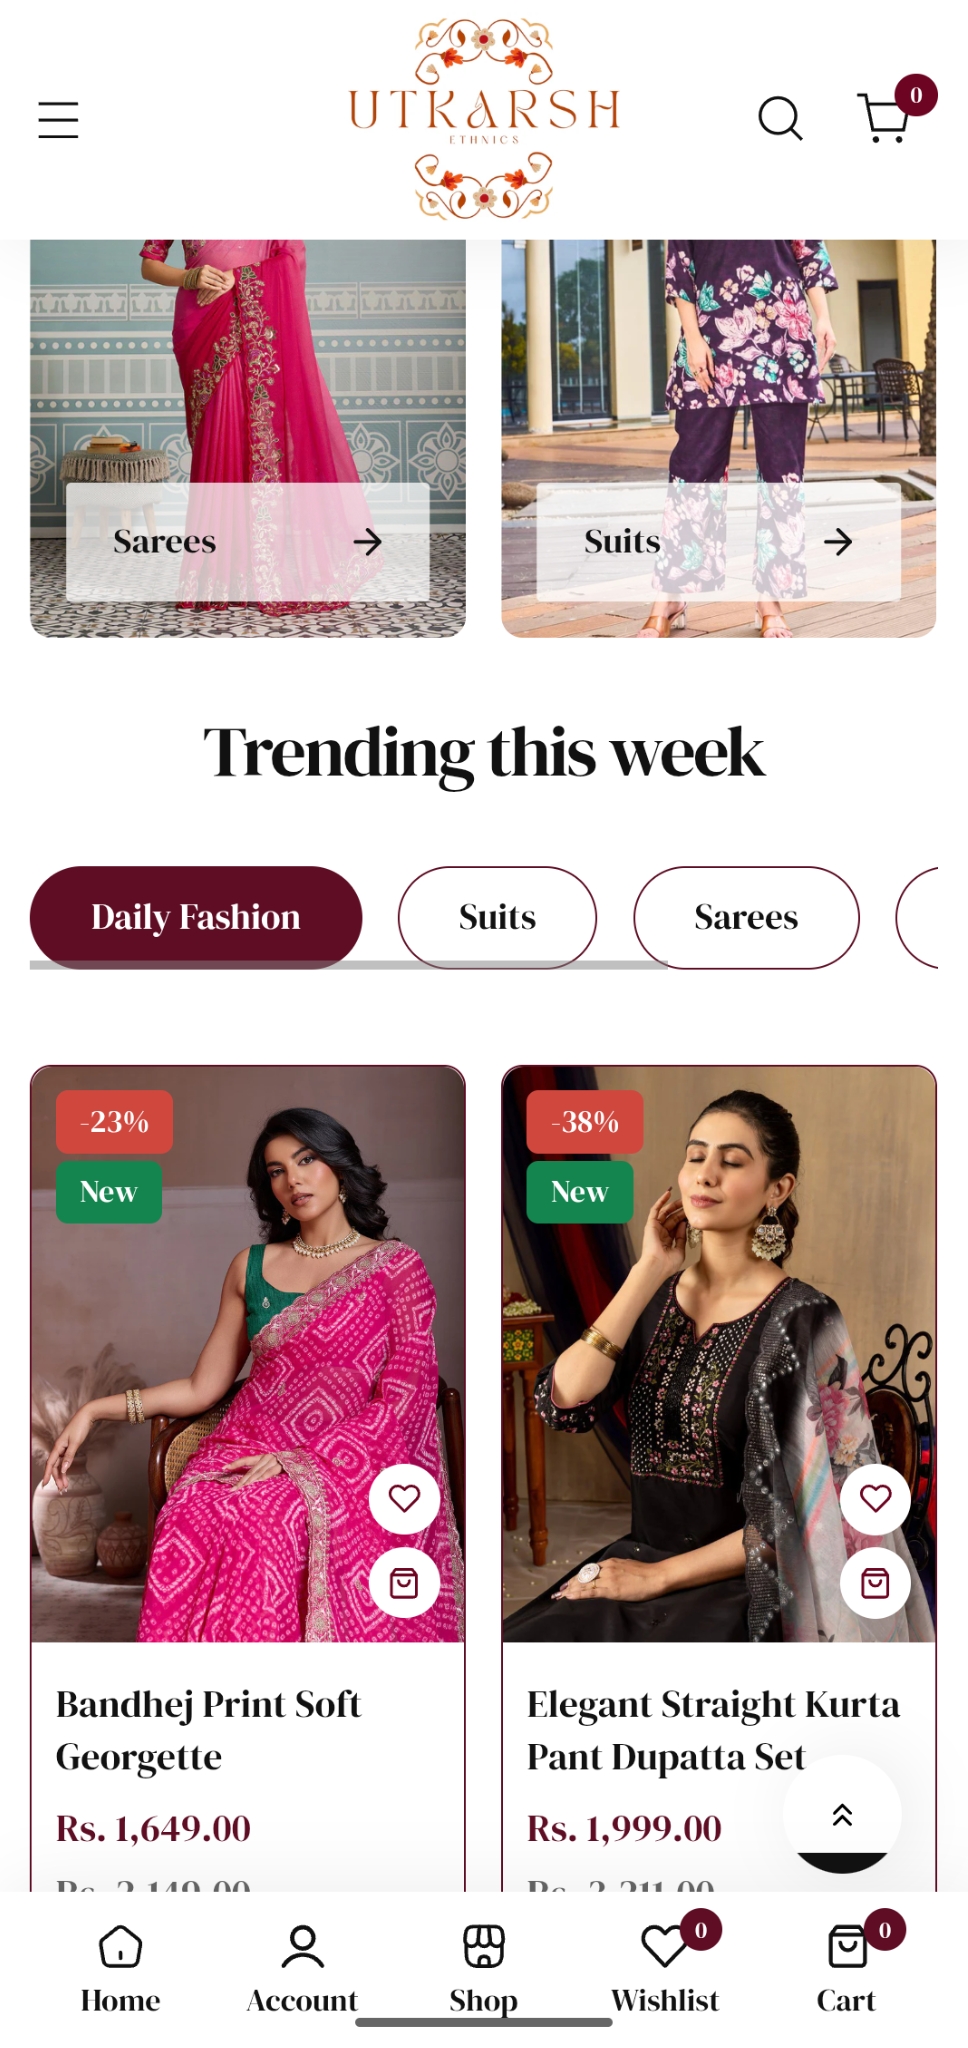Tap the search magnifier icon

tap(780, 119)
